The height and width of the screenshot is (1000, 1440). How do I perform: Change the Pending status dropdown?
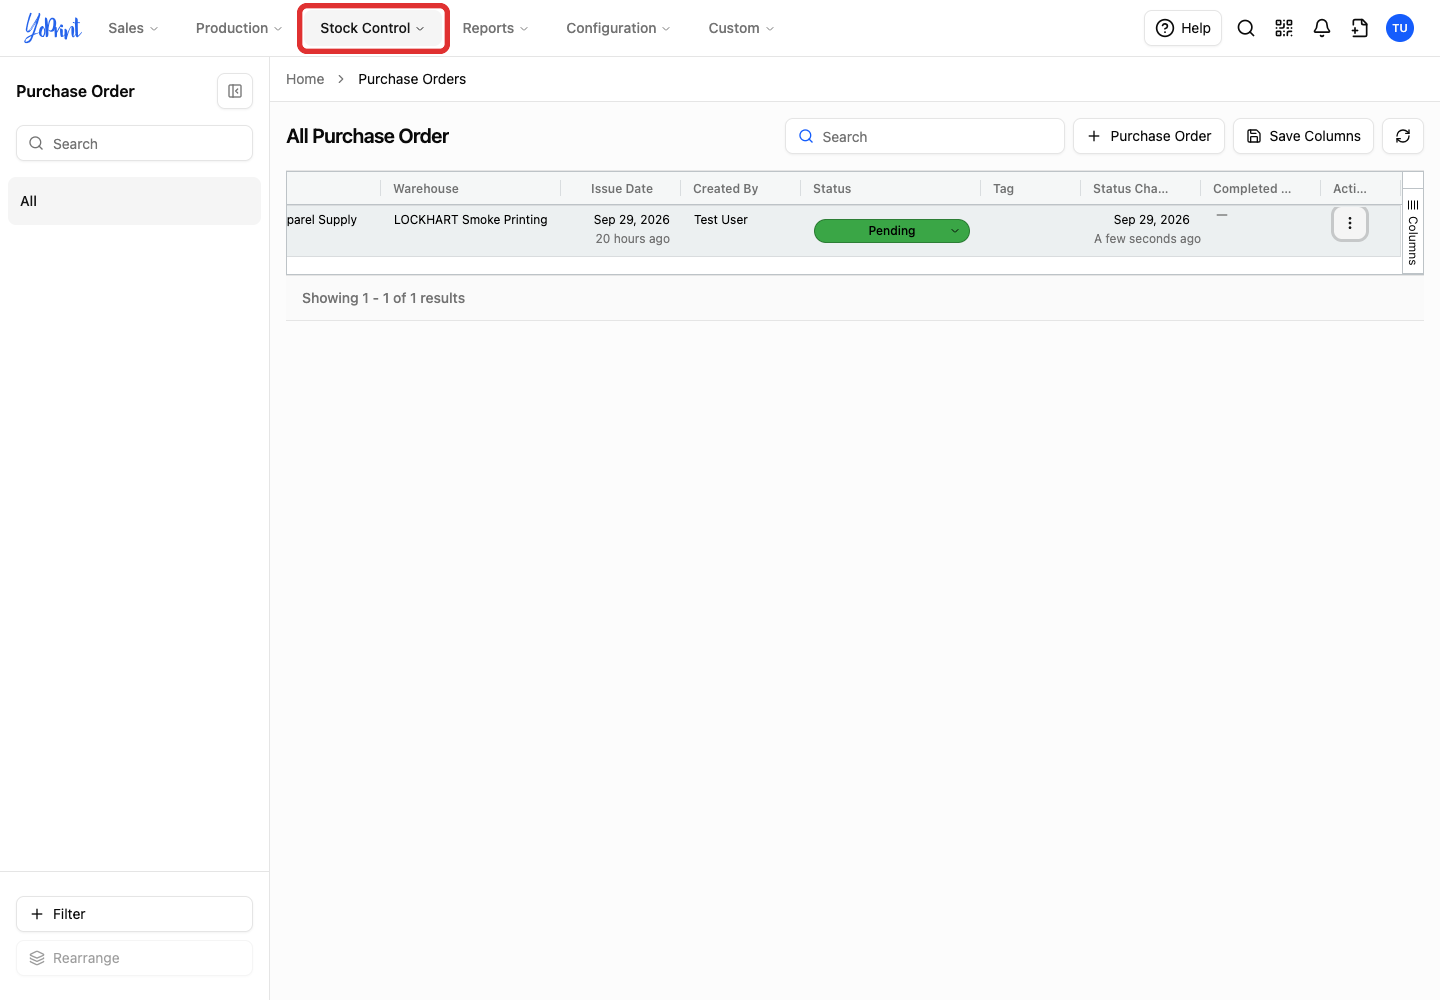tap(892, 231)
